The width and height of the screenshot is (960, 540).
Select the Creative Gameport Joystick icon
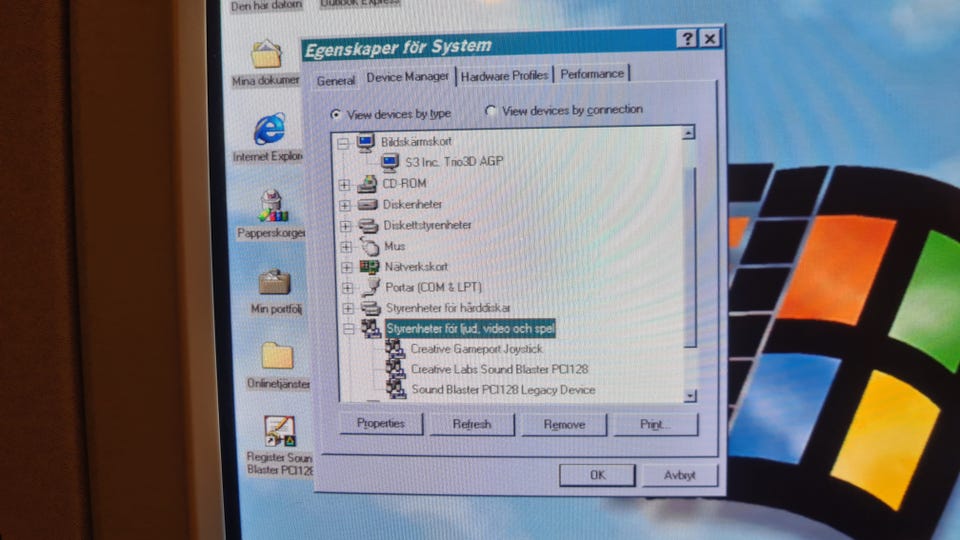point(395,350)
